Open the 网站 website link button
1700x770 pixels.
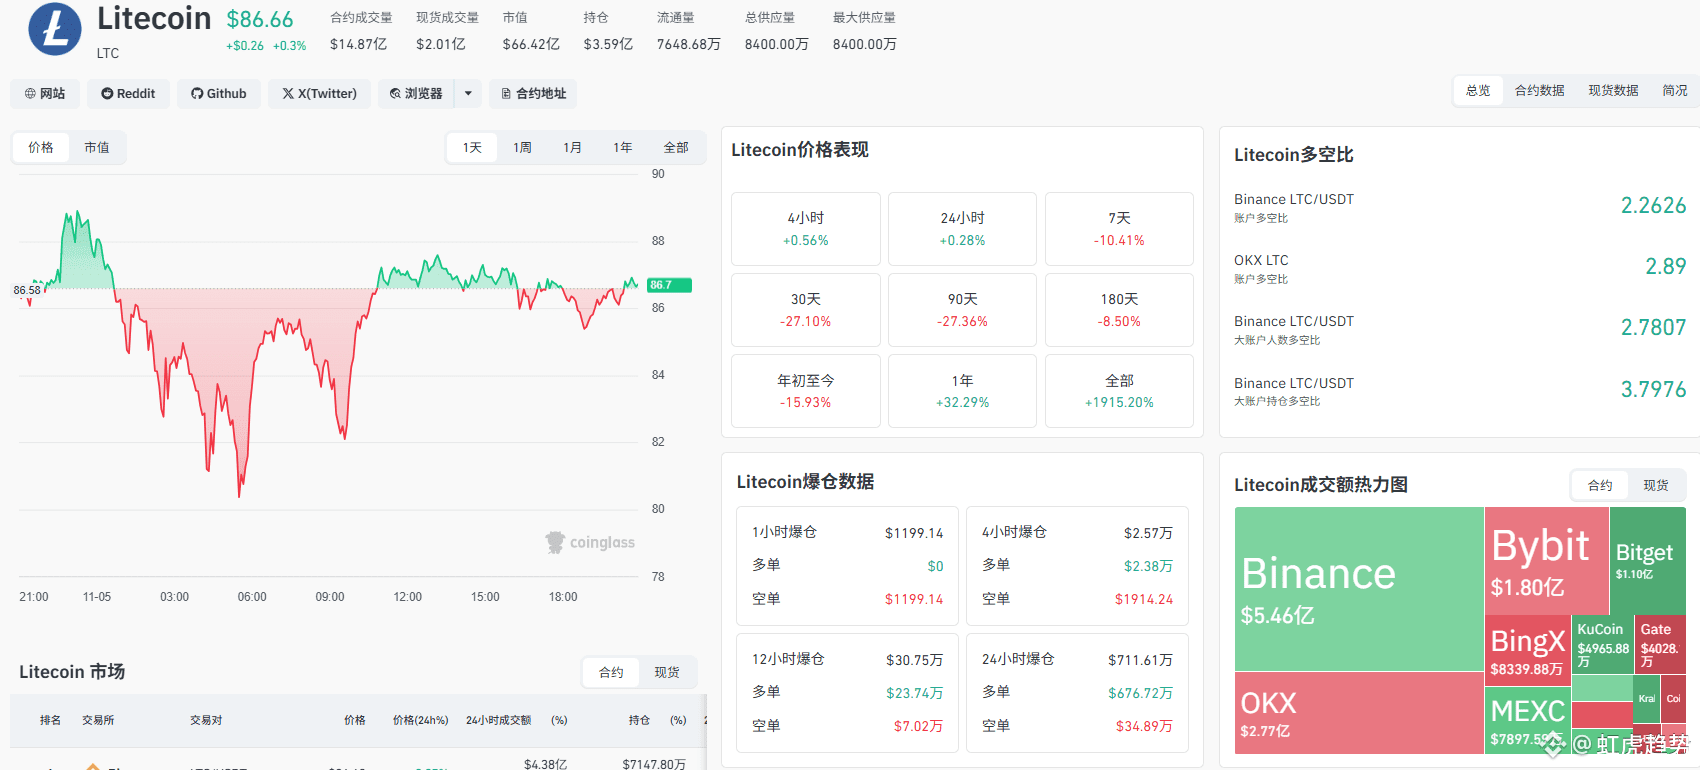click(x=44, y=93)
